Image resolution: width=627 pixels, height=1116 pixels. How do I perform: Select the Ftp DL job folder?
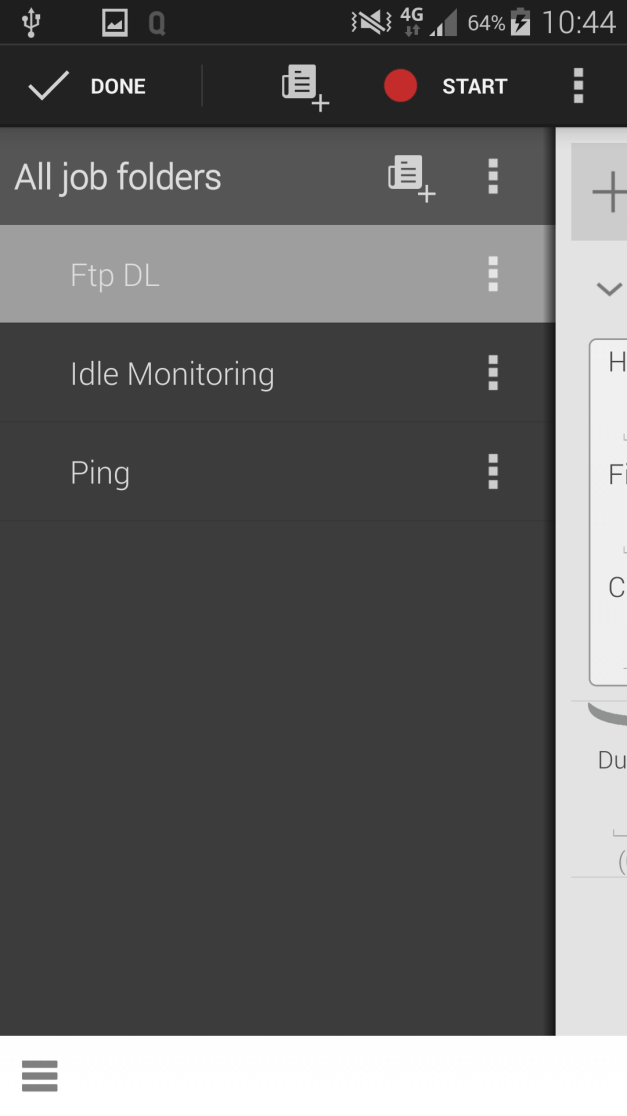(x=277, y=274)
